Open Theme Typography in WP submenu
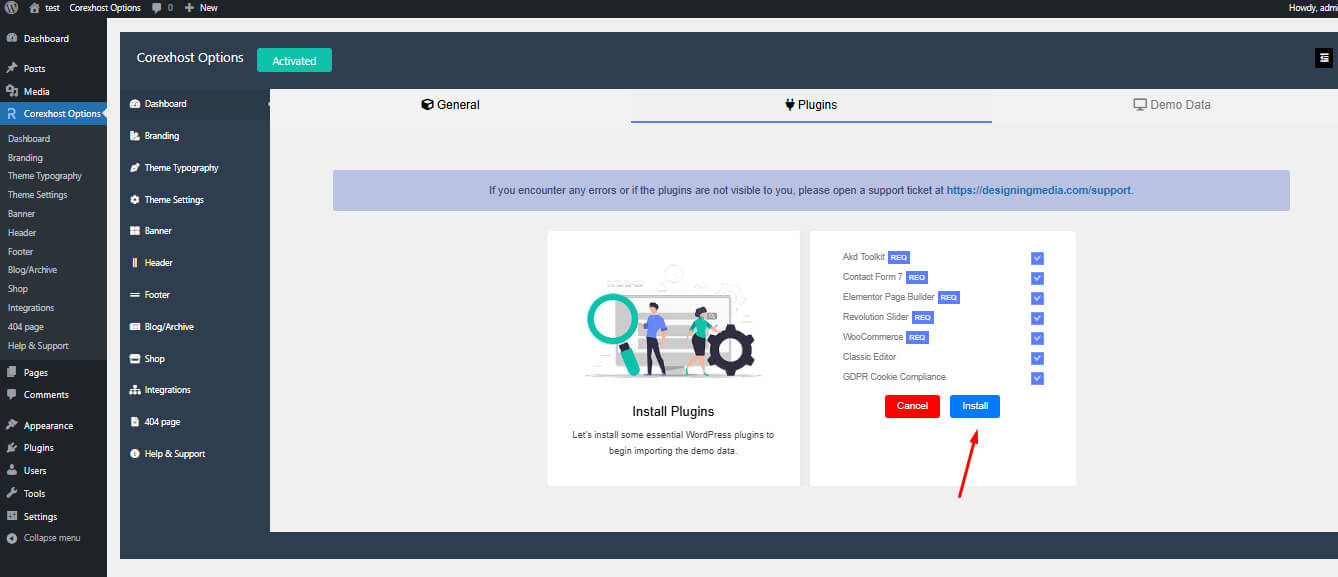The height and width of the screenshot is (577, 1338). 45,176
